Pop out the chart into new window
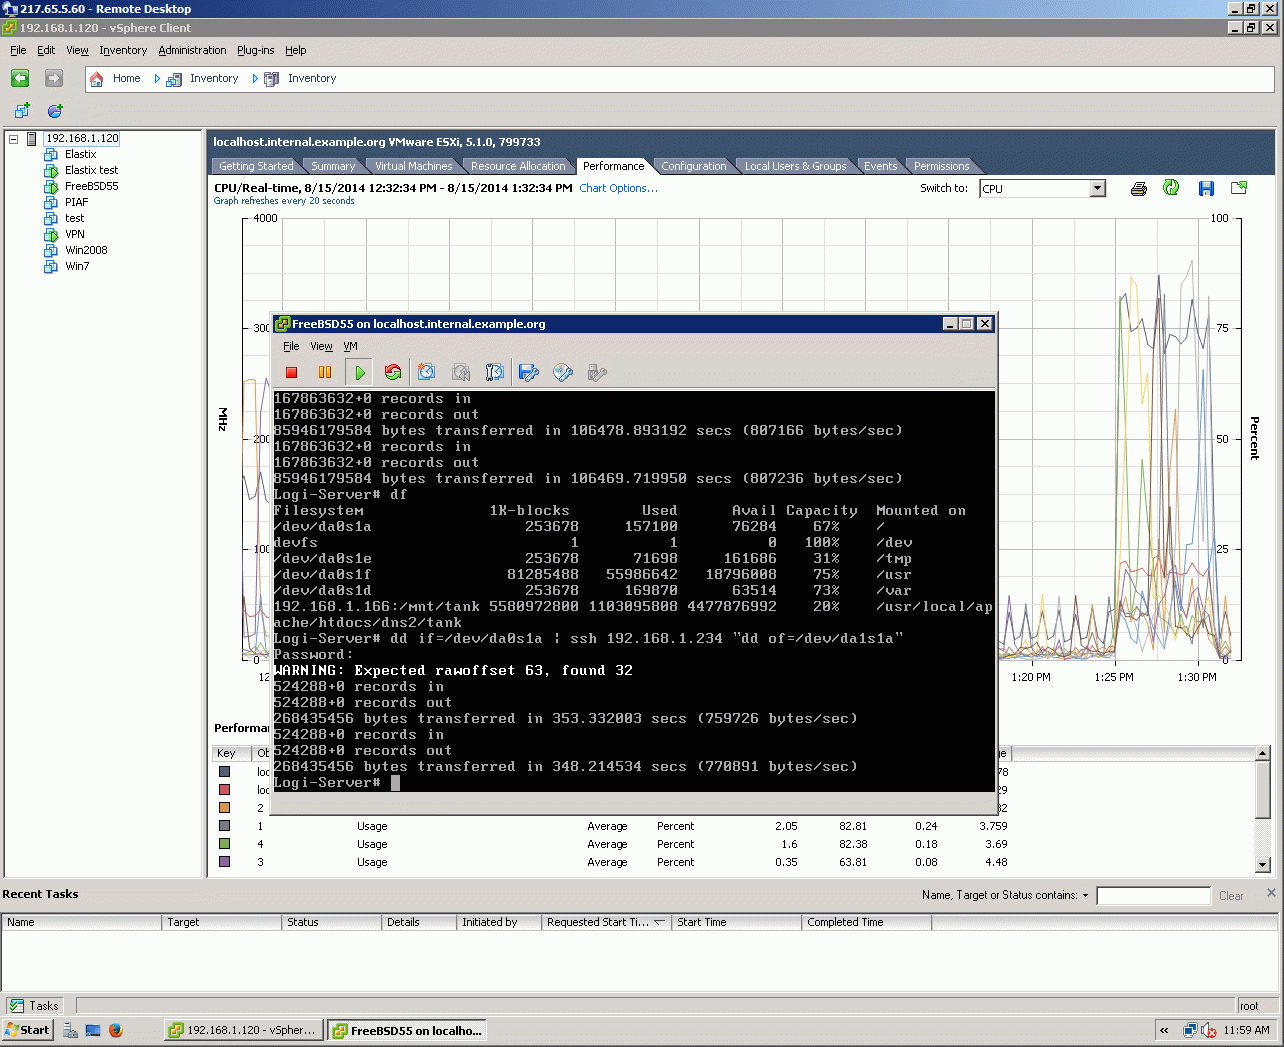This screenshot has height=1047, width=1284. 1239,188
